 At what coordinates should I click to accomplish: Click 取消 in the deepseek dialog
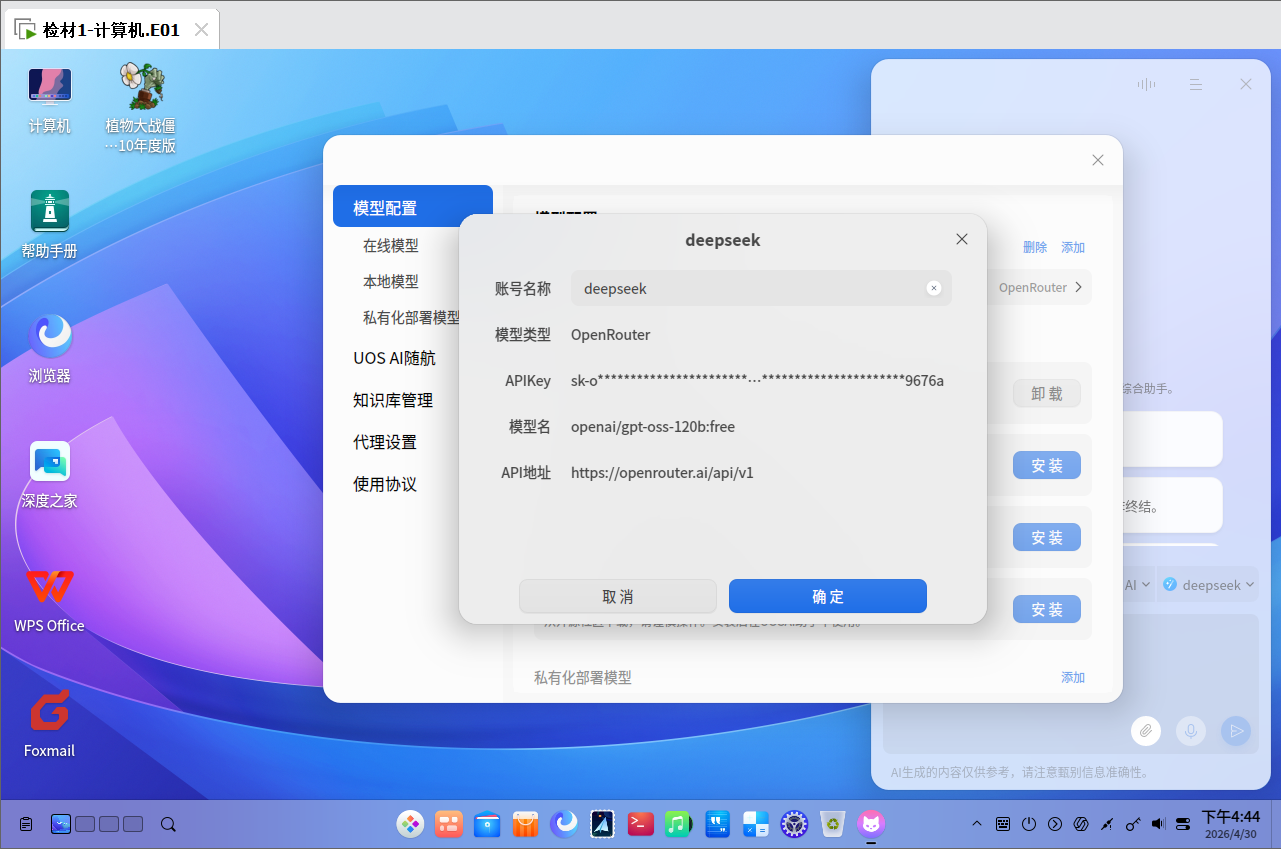pyautogui.click(x=618, y=596)
